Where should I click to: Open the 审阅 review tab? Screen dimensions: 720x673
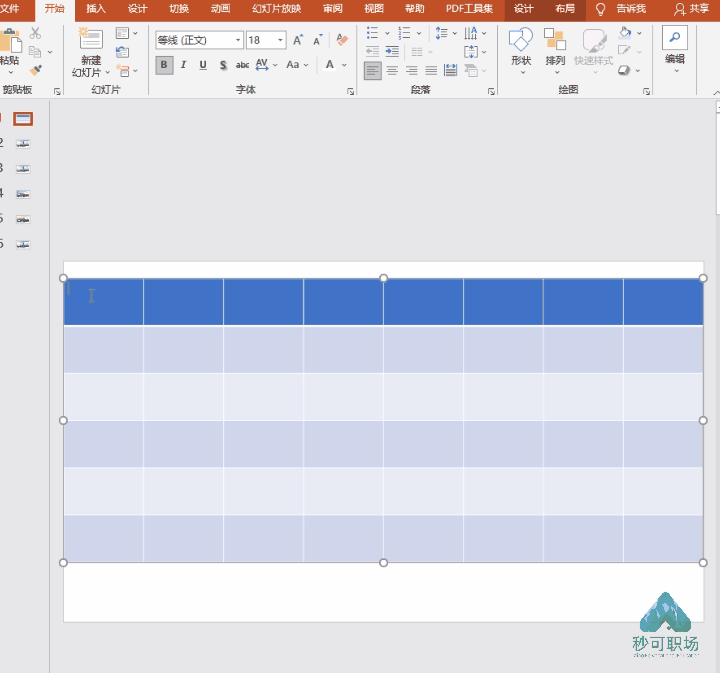pos(333,9)
